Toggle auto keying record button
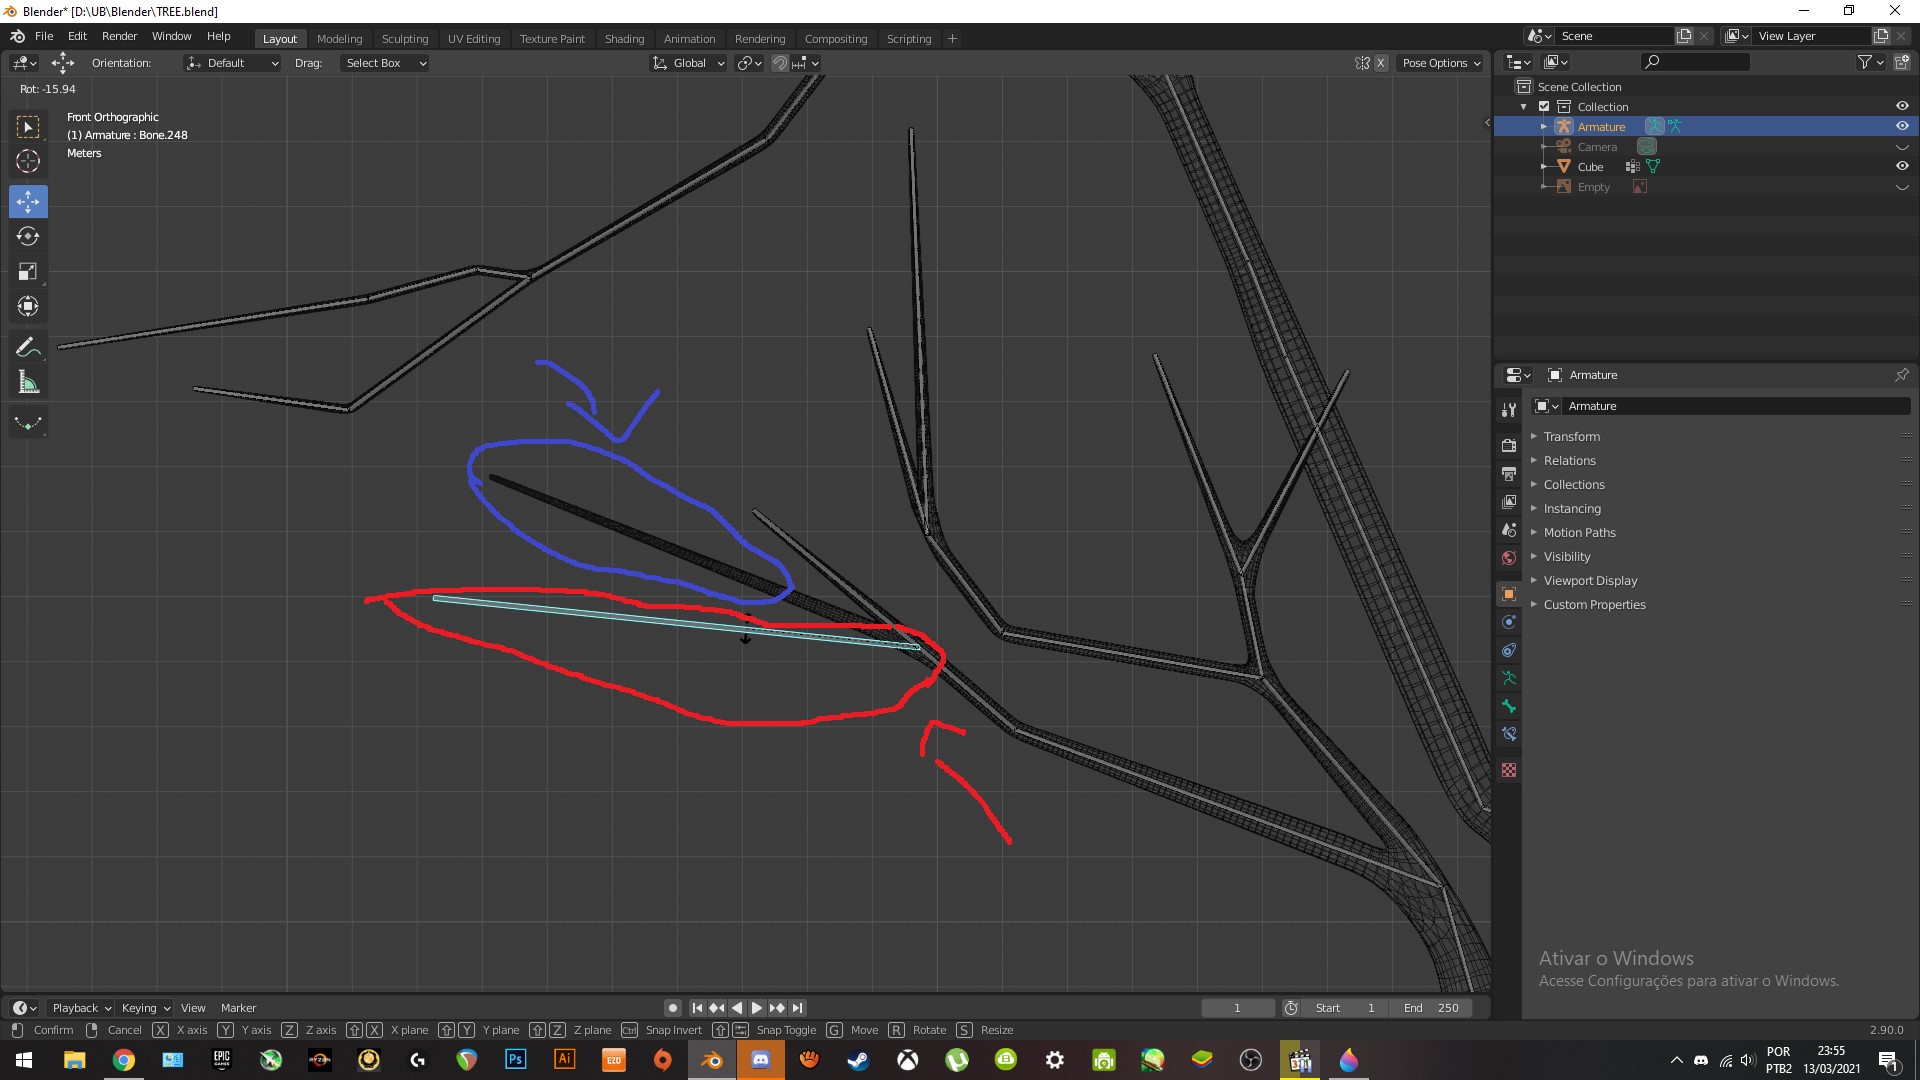 [x=673, y=1008]
